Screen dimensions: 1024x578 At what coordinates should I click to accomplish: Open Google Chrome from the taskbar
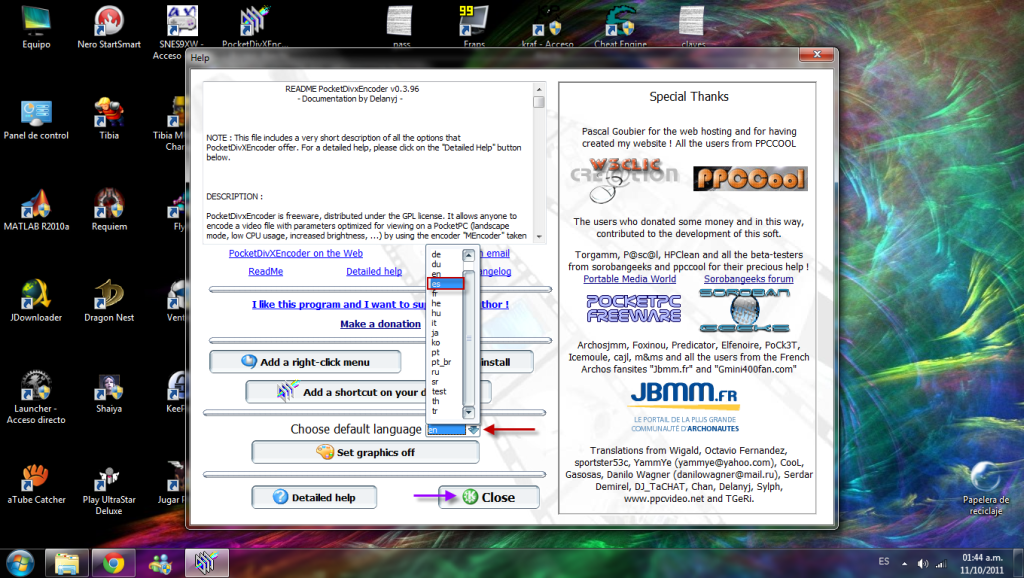click(x=114, y=563)
